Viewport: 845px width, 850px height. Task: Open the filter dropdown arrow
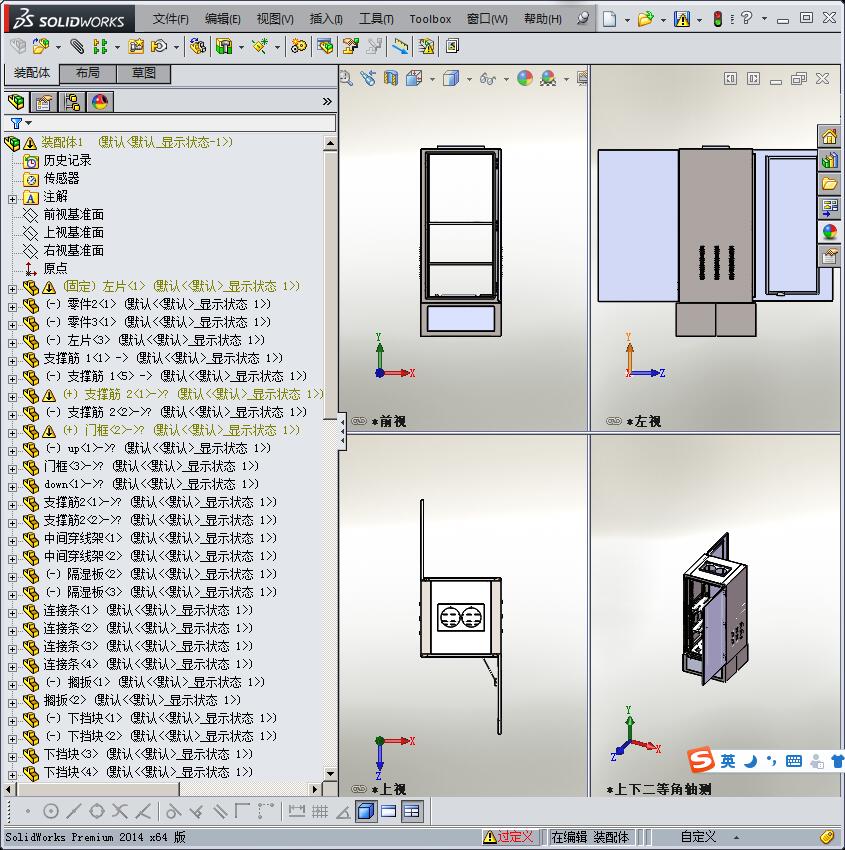[x=29, y=123]
